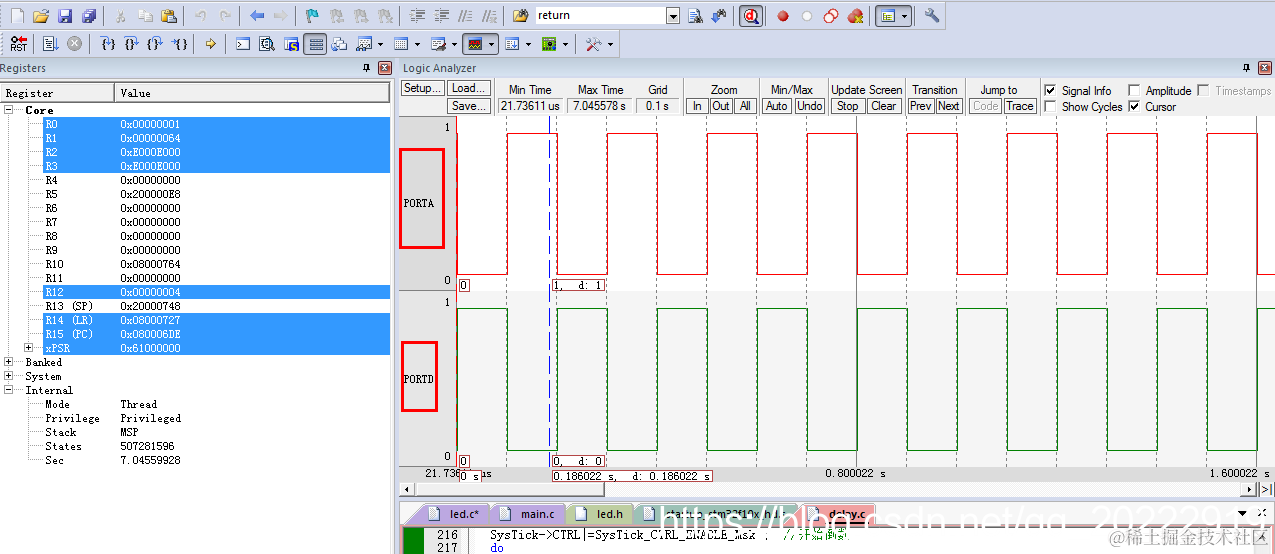The image size is (1275, 554).
Task: Disable the Signal Info checkbox
Action: (1050, 90)
